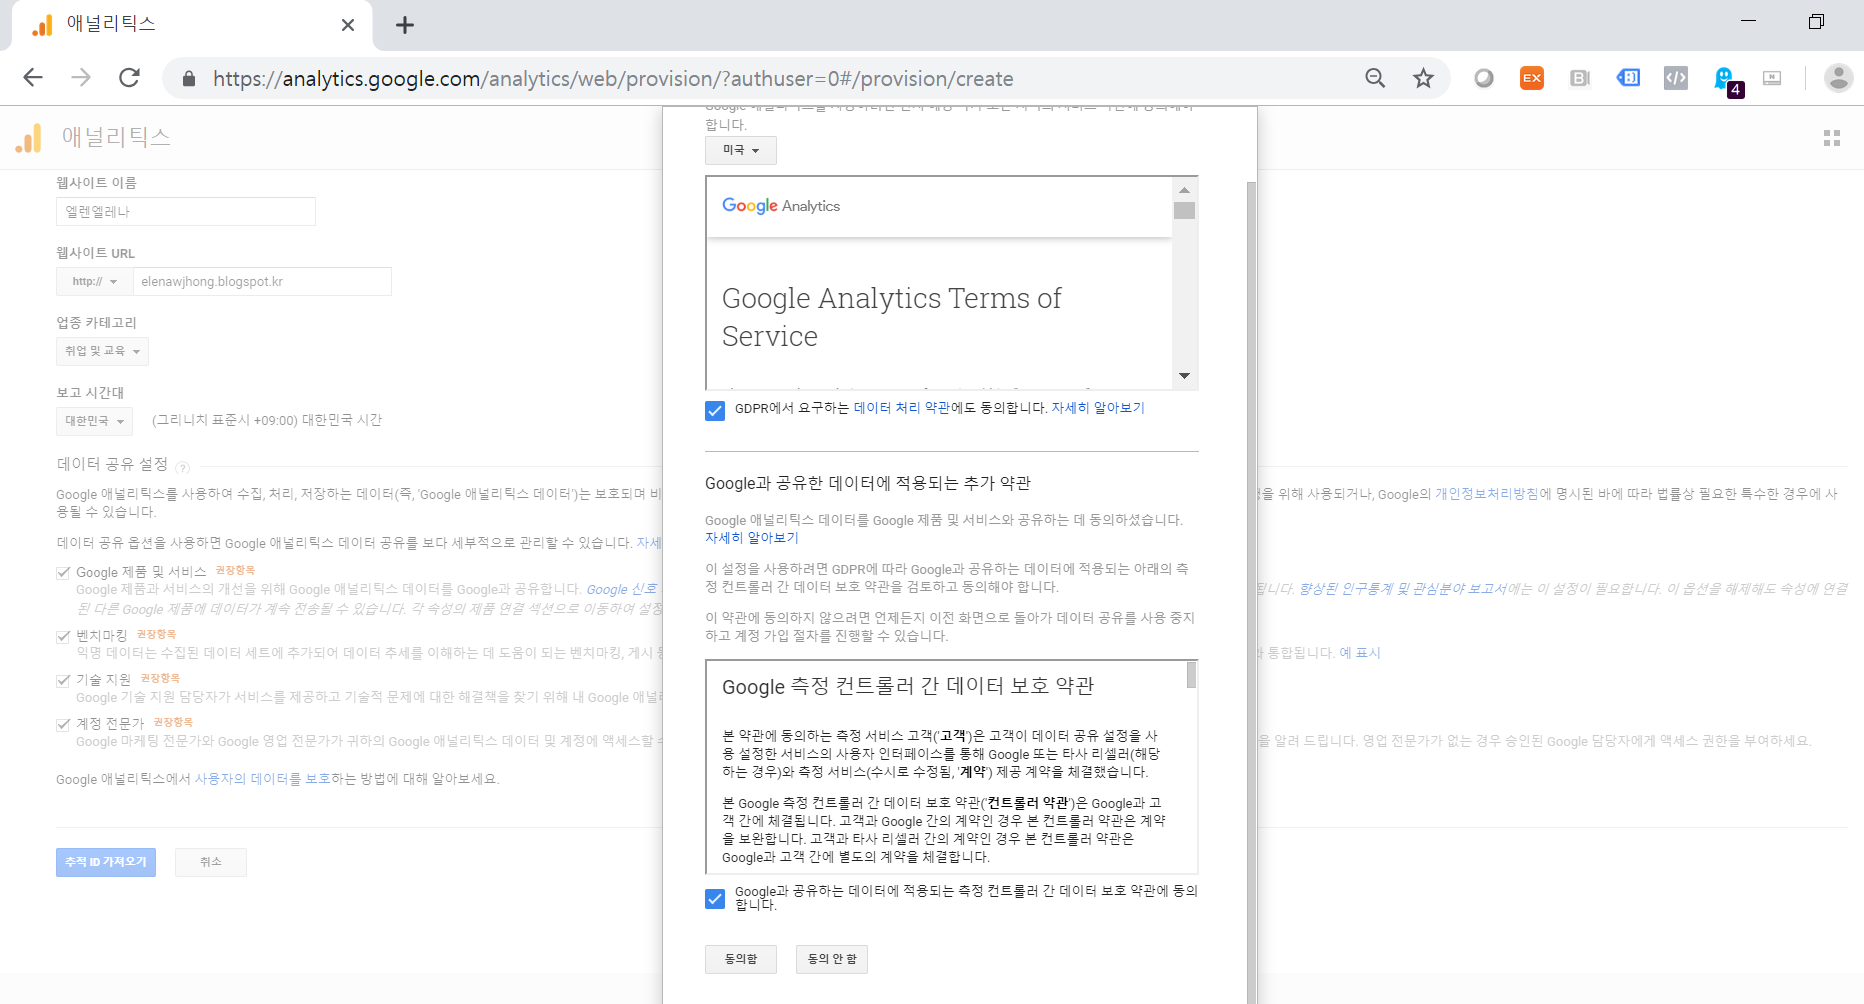Screen dimensions: 1864x1004
Task: Click the gray circle extension icon
Action: [1484, 78]
